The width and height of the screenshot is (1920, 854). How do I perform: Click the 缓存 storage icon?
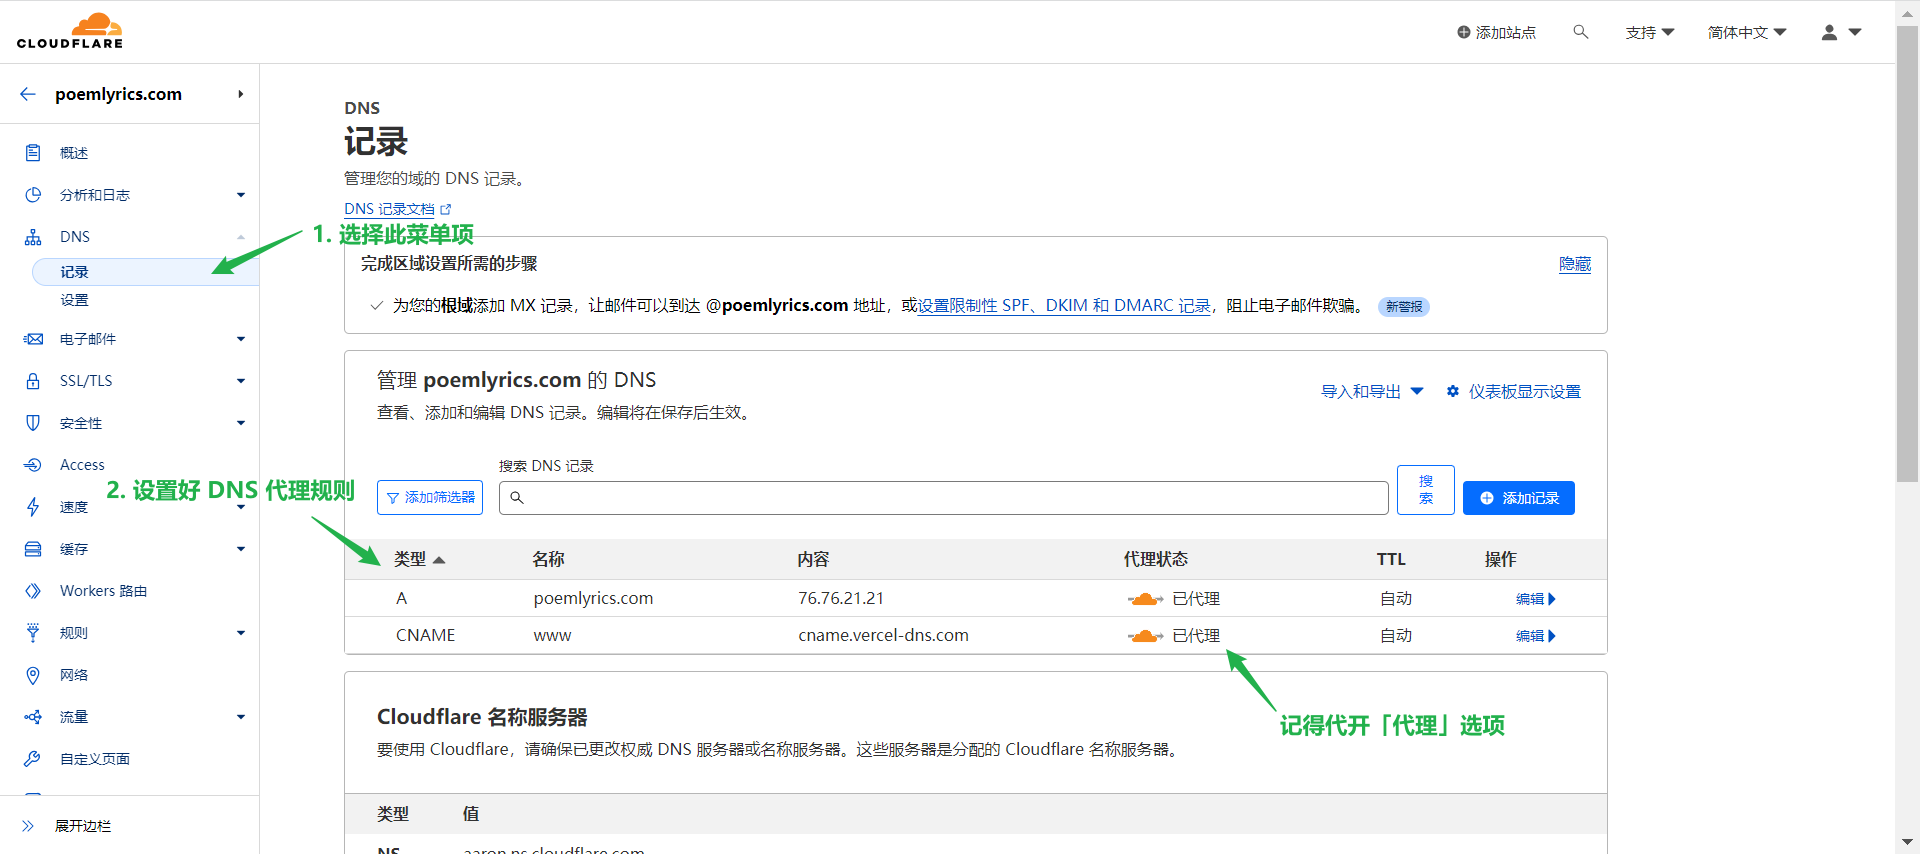click(33, 549)
